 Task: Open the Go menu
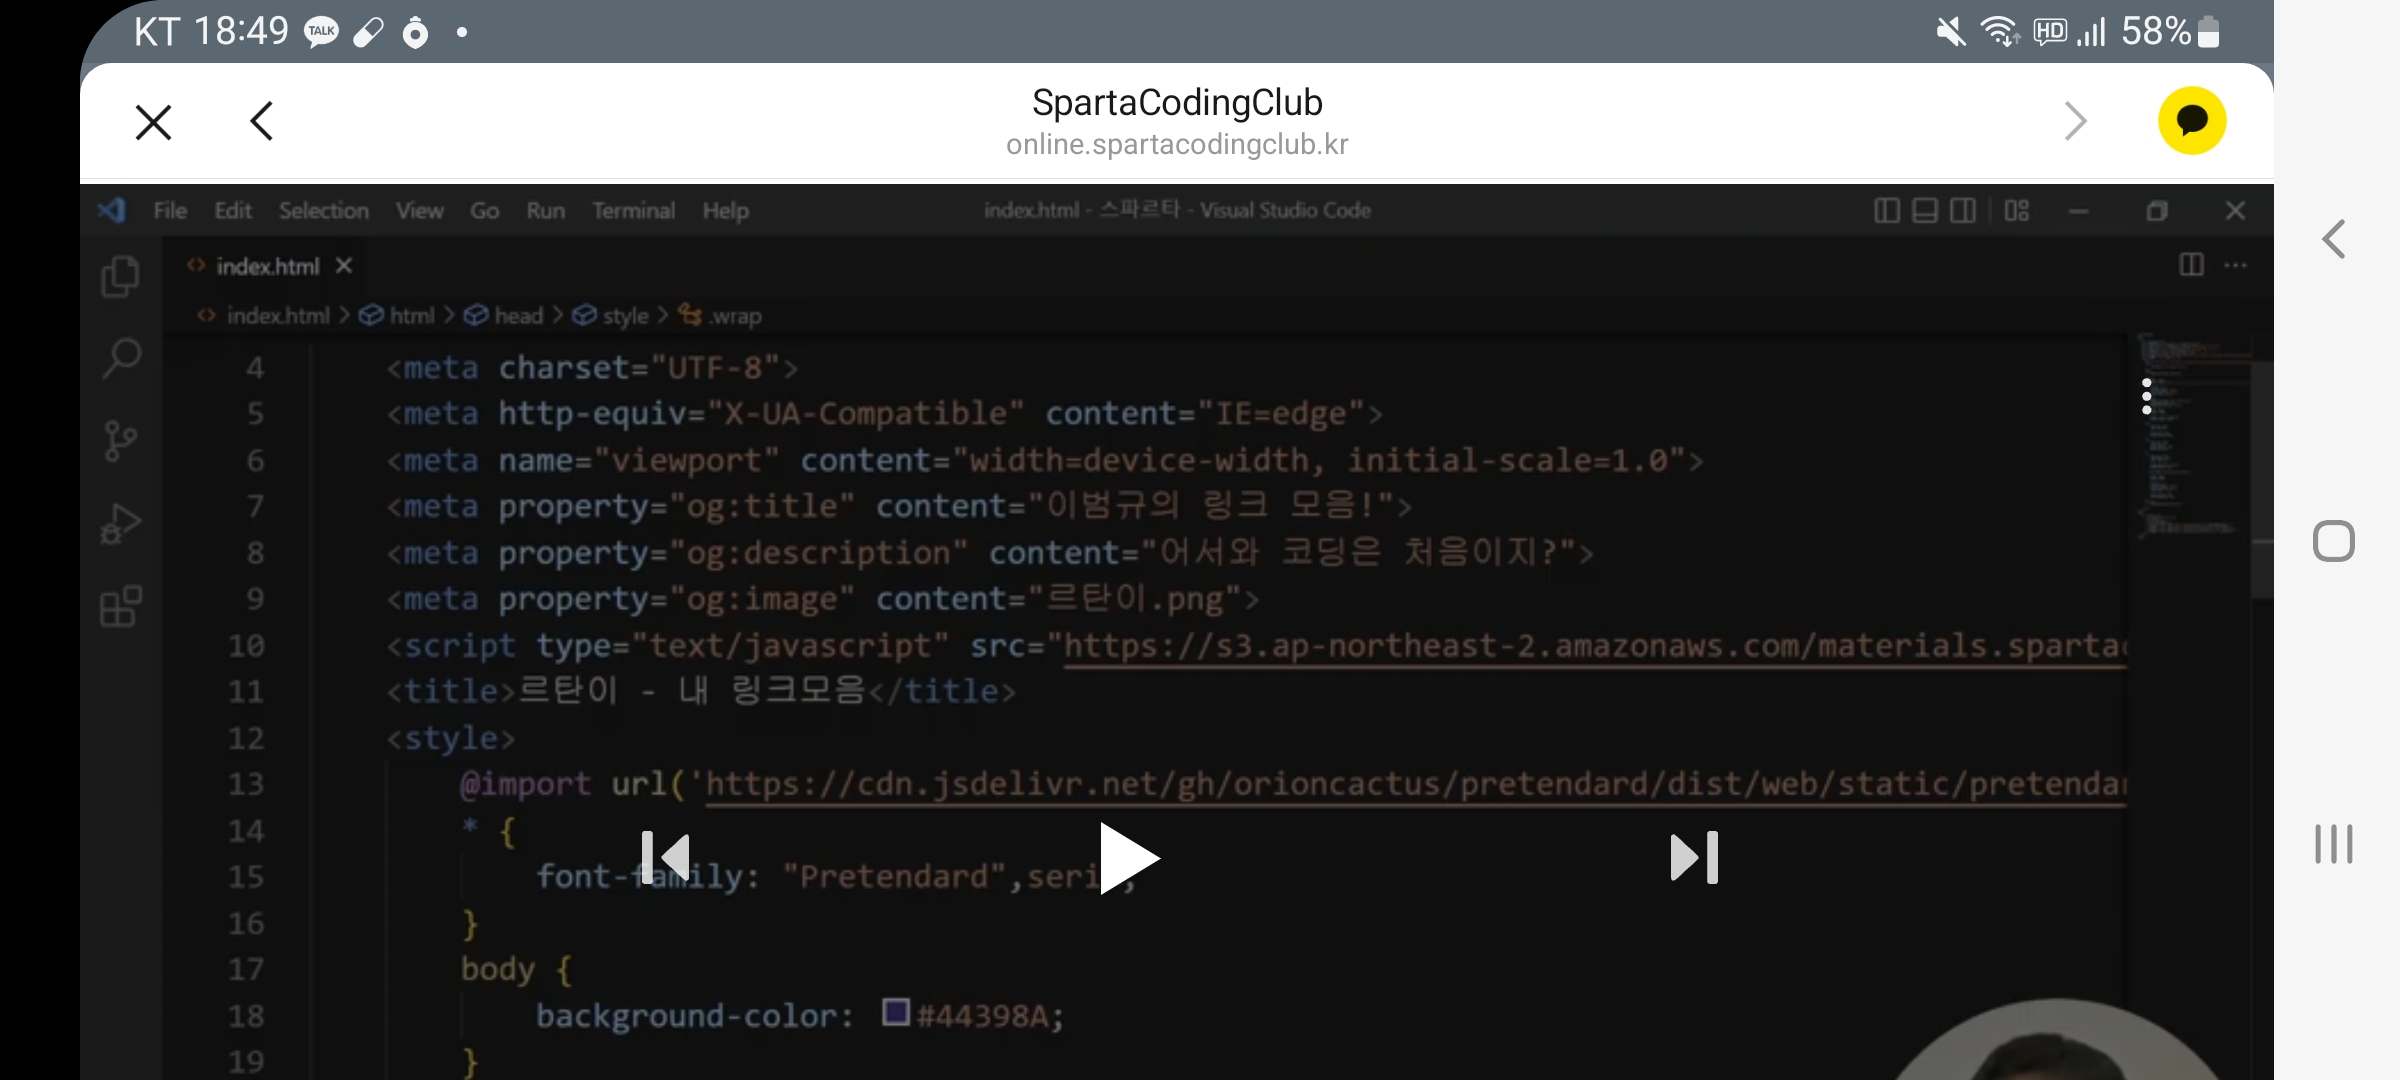[x=485, y=211]
